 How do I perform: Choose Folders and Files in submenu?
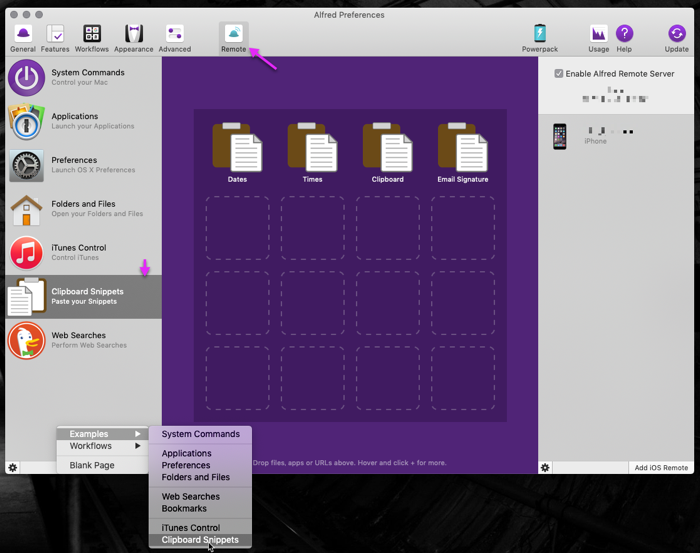[200, 477]
